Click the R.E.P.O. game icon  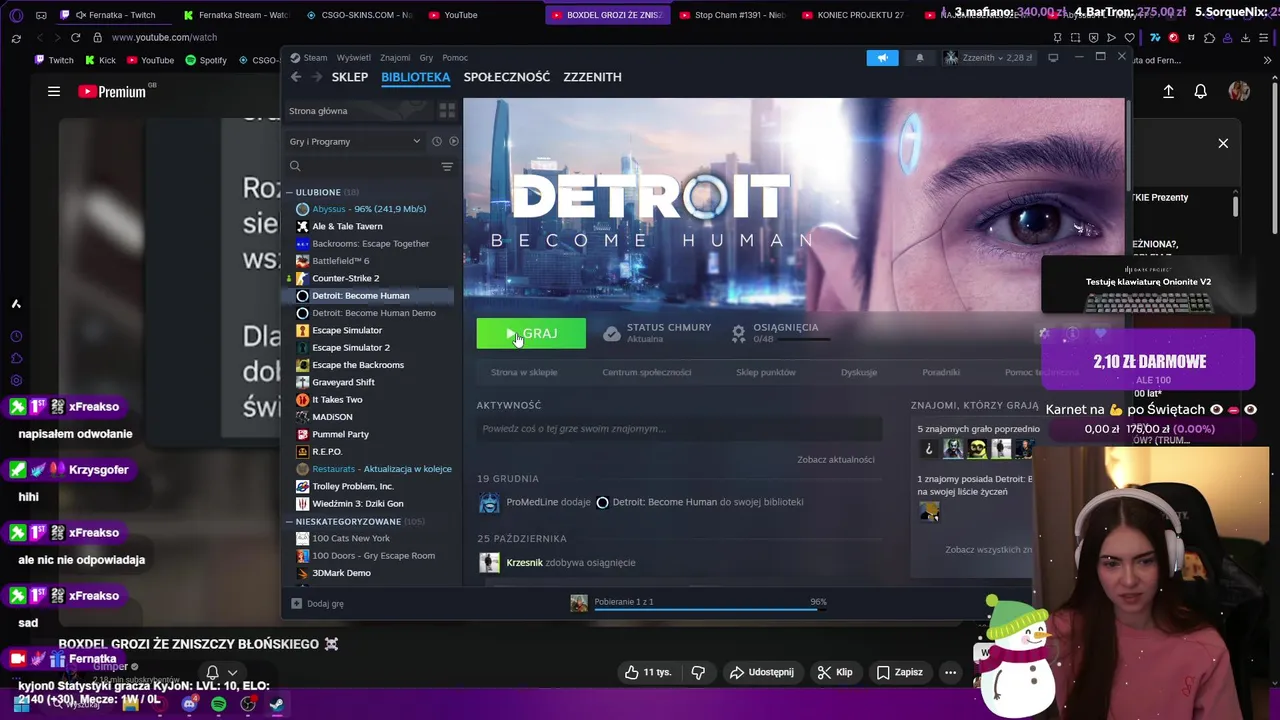302,452
